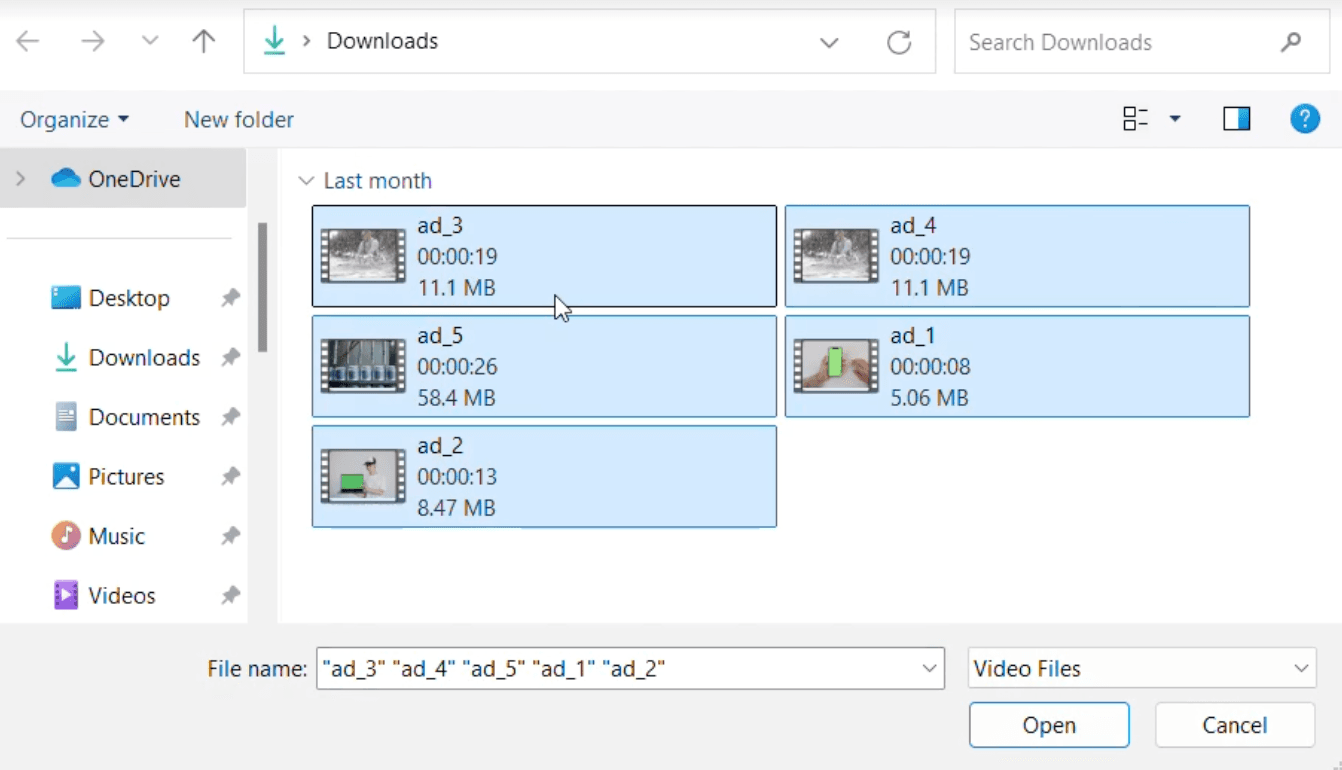Open Music in the sidebar
1342x770 pixels.
click(x=117, y=536)
